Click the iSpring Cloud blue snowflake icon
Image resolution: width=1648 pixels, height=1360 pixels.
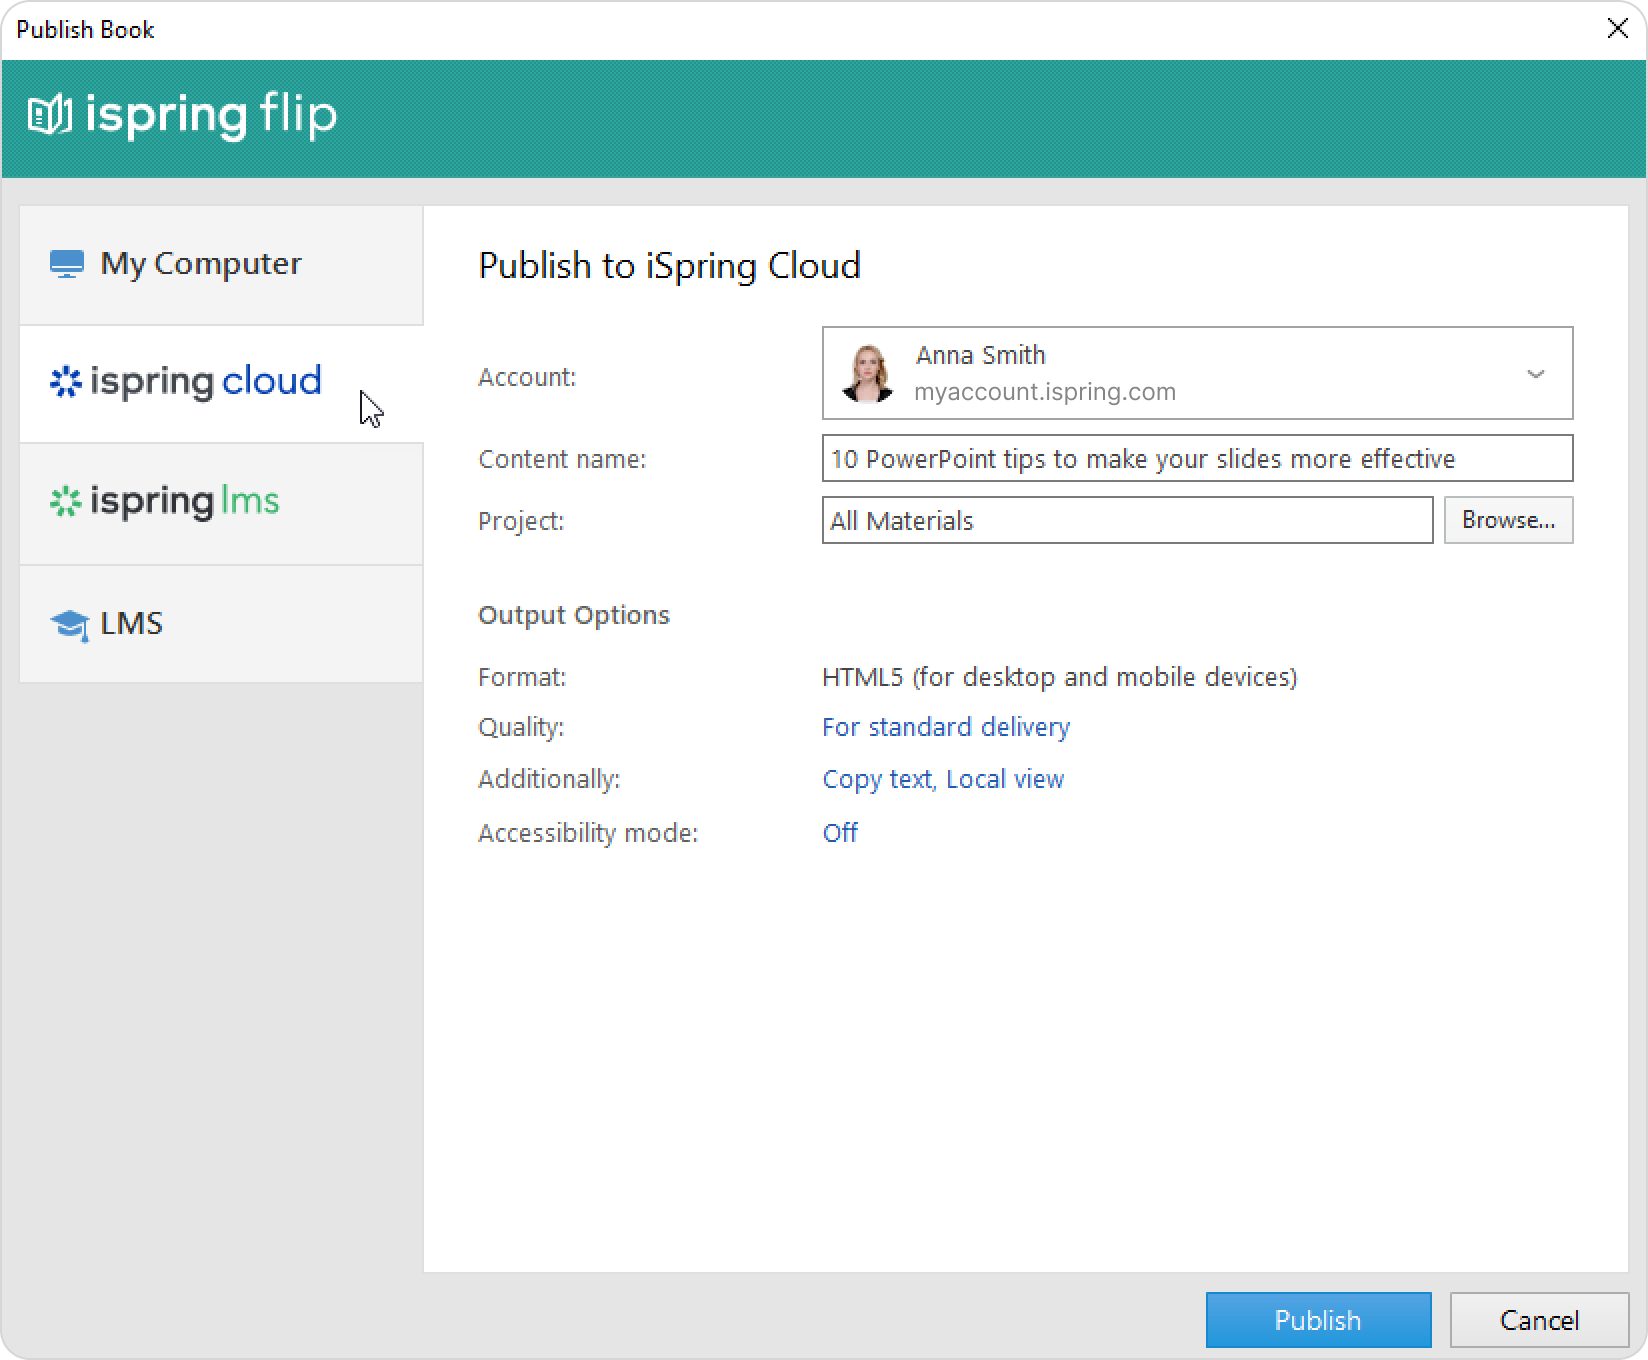tap(66, 382)
